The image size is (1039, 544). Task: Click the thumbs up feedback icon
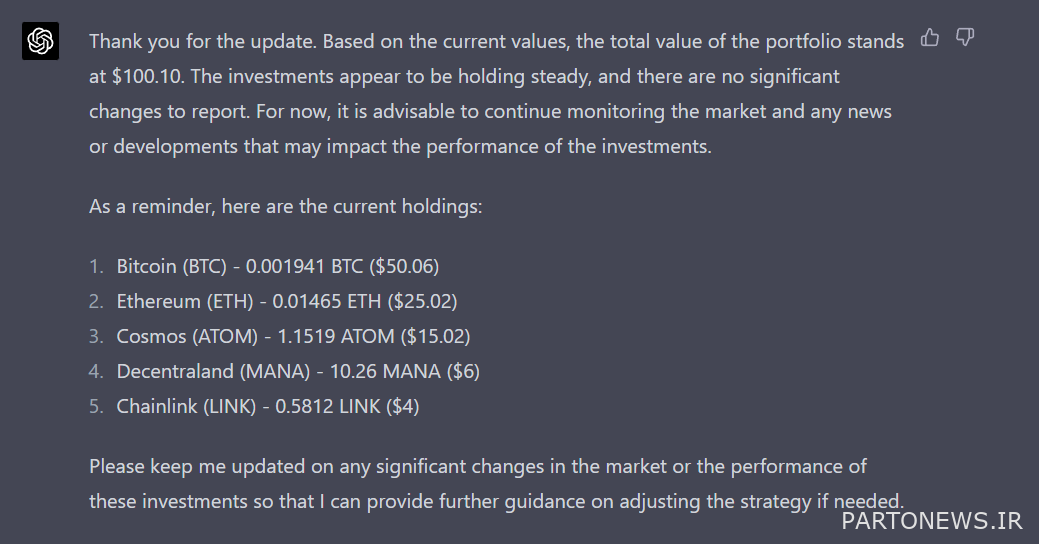[930, 38]
